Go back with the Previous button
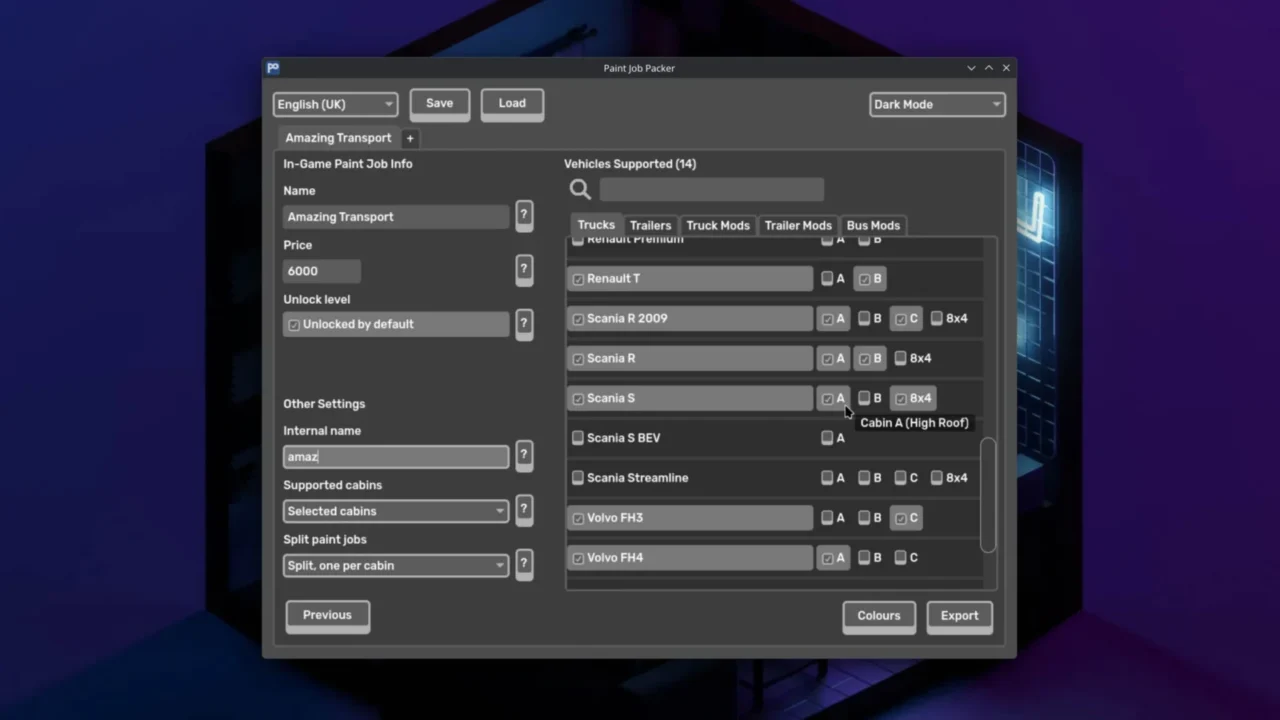 click(x=328, y=616)
